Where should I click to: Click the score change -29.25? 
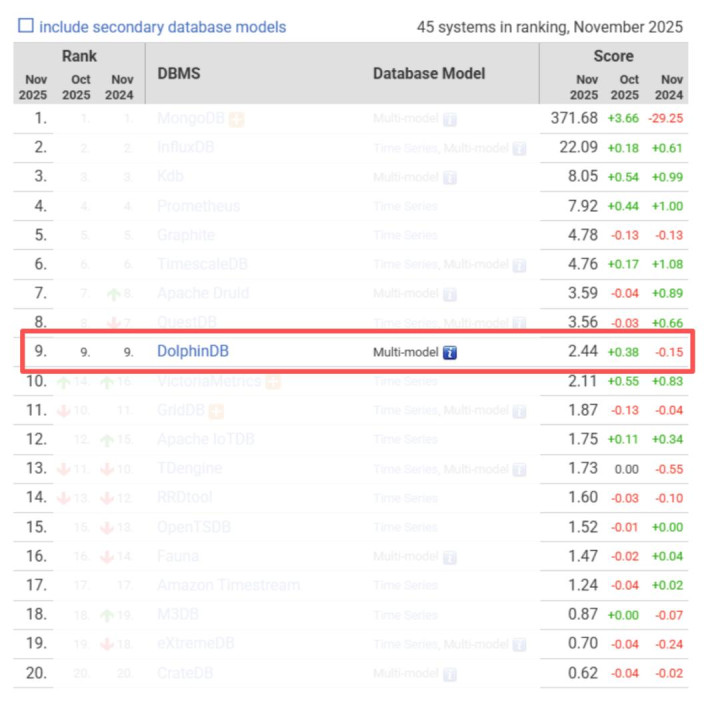click(666, 118)
